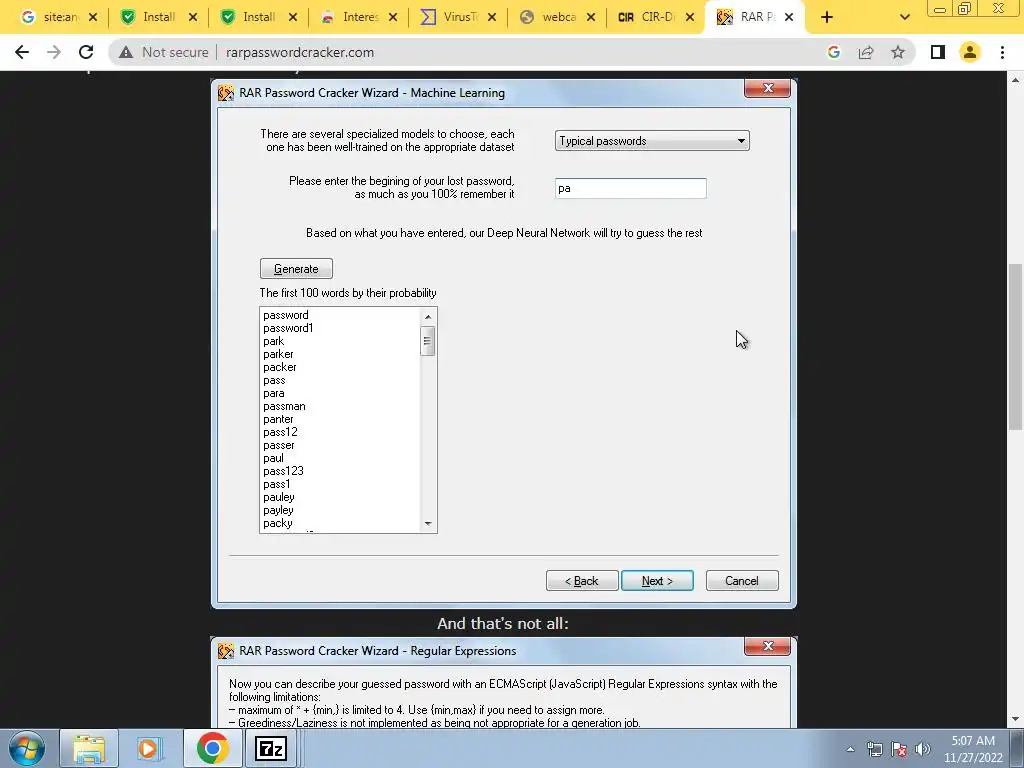Click the word list scroll down arrow
Viewport: 1024px width, 768px height.
coord(428,524)
